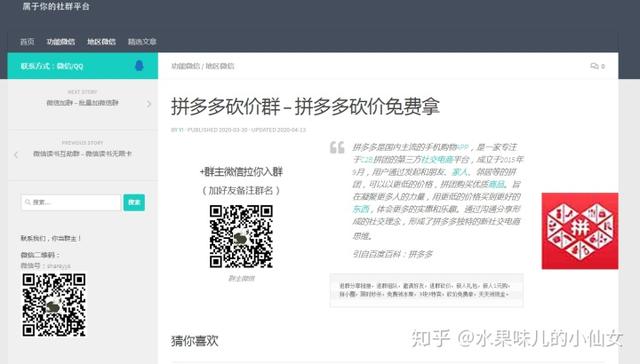Click the 商品 link in the quote
The width and height of the screenshot is (640, 364).
point(496,184)
